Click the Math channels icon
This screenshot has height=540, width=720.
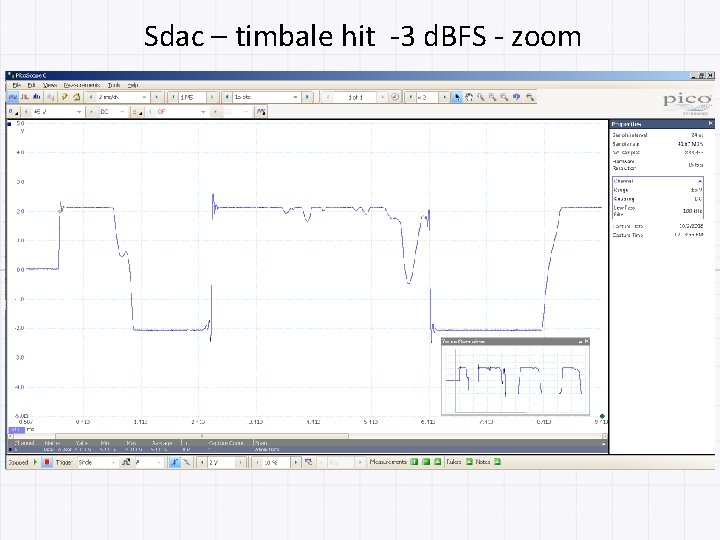click(x=261, y=112)
